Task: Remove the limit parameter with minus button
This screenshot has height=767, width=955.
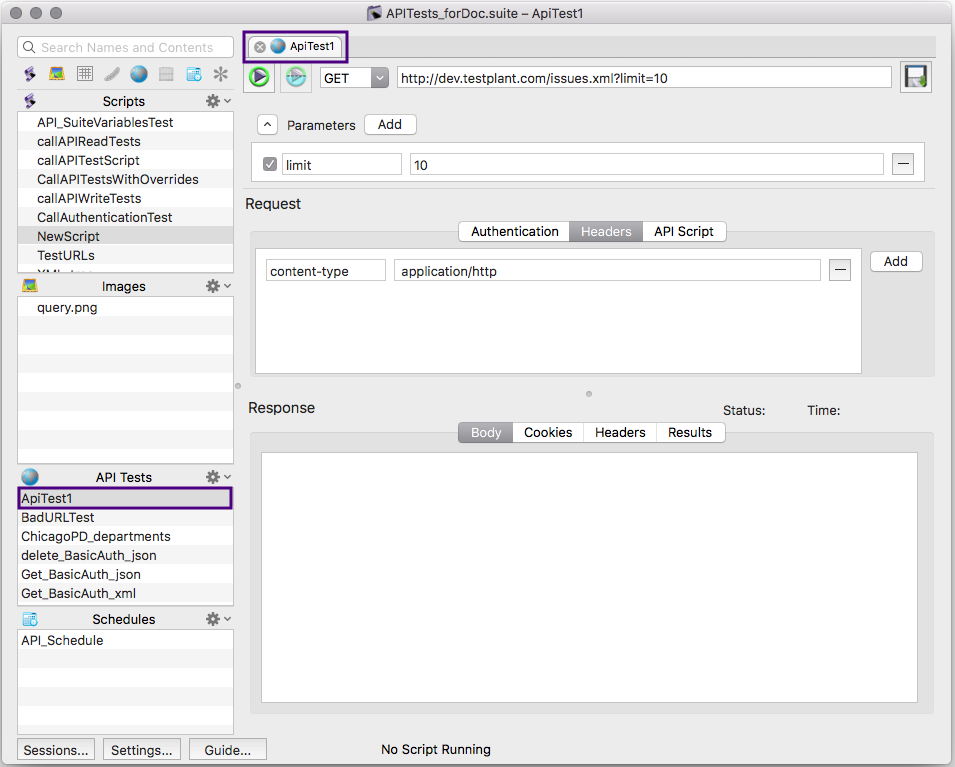Action: pyautogui.click(x=903, y=163)
